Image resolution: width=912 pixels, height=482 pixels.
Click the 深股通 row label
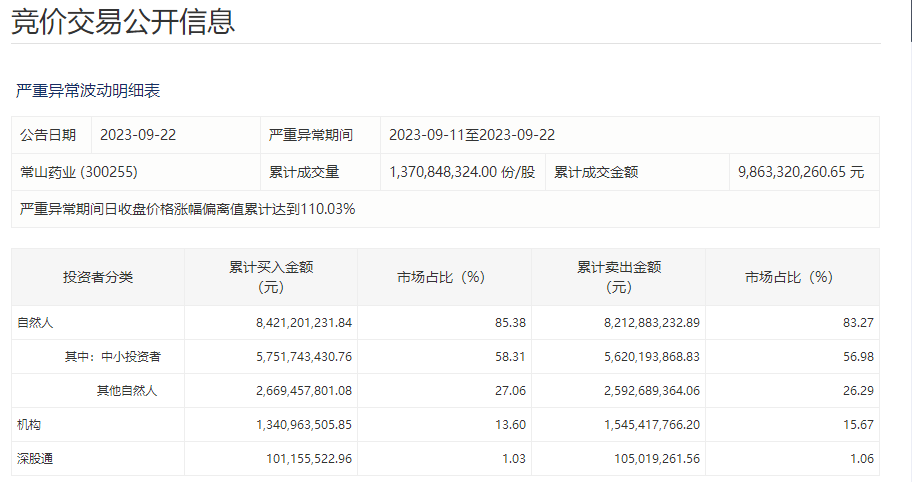[35, 459]
